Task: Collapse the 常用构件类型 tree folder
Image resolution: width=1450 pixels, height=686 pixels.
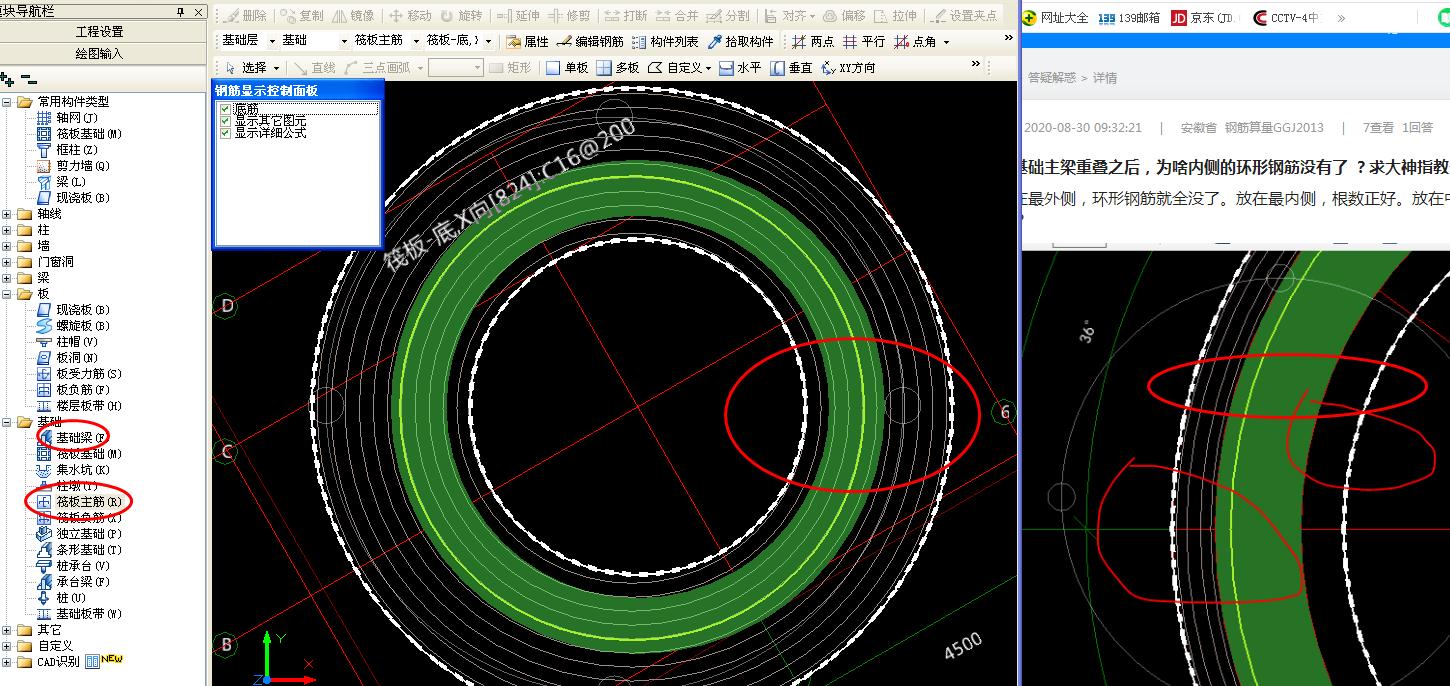Action: 8,102
